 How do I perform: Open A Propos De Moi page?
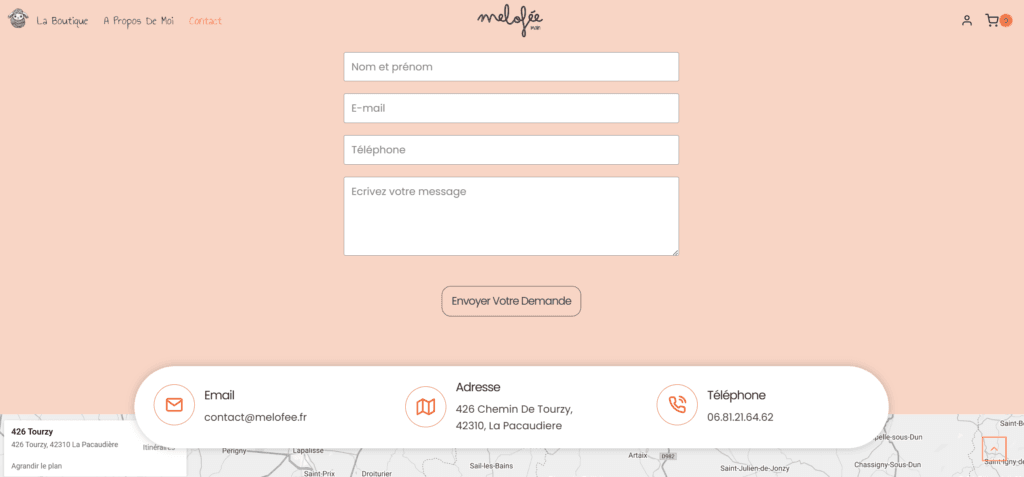pos(138,21)
